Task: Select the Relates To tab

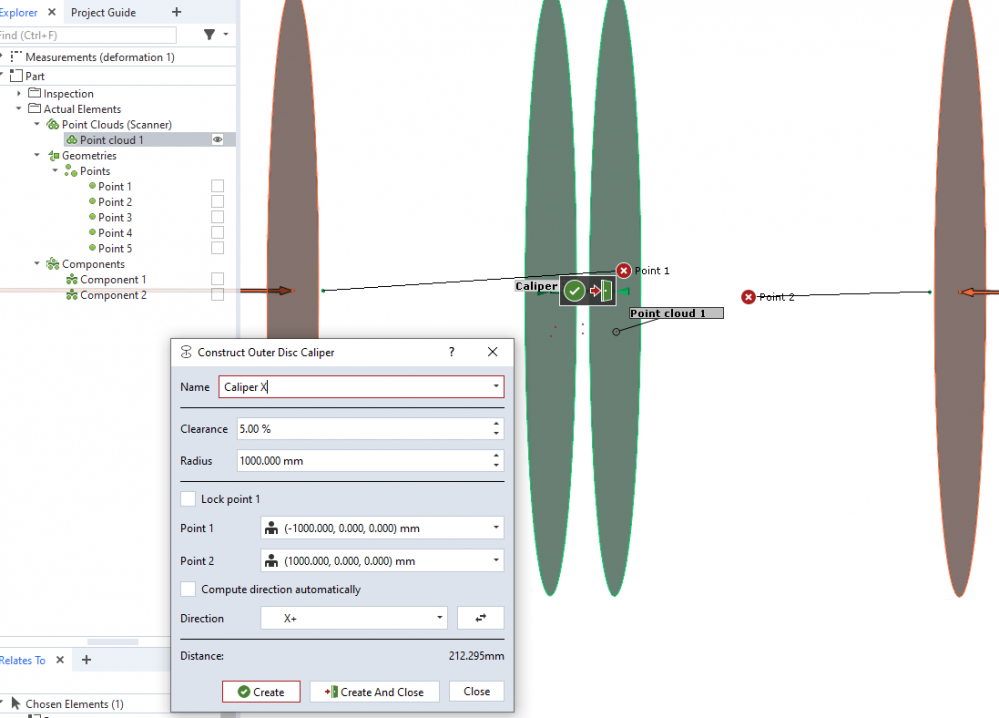Action: [22, 660]
